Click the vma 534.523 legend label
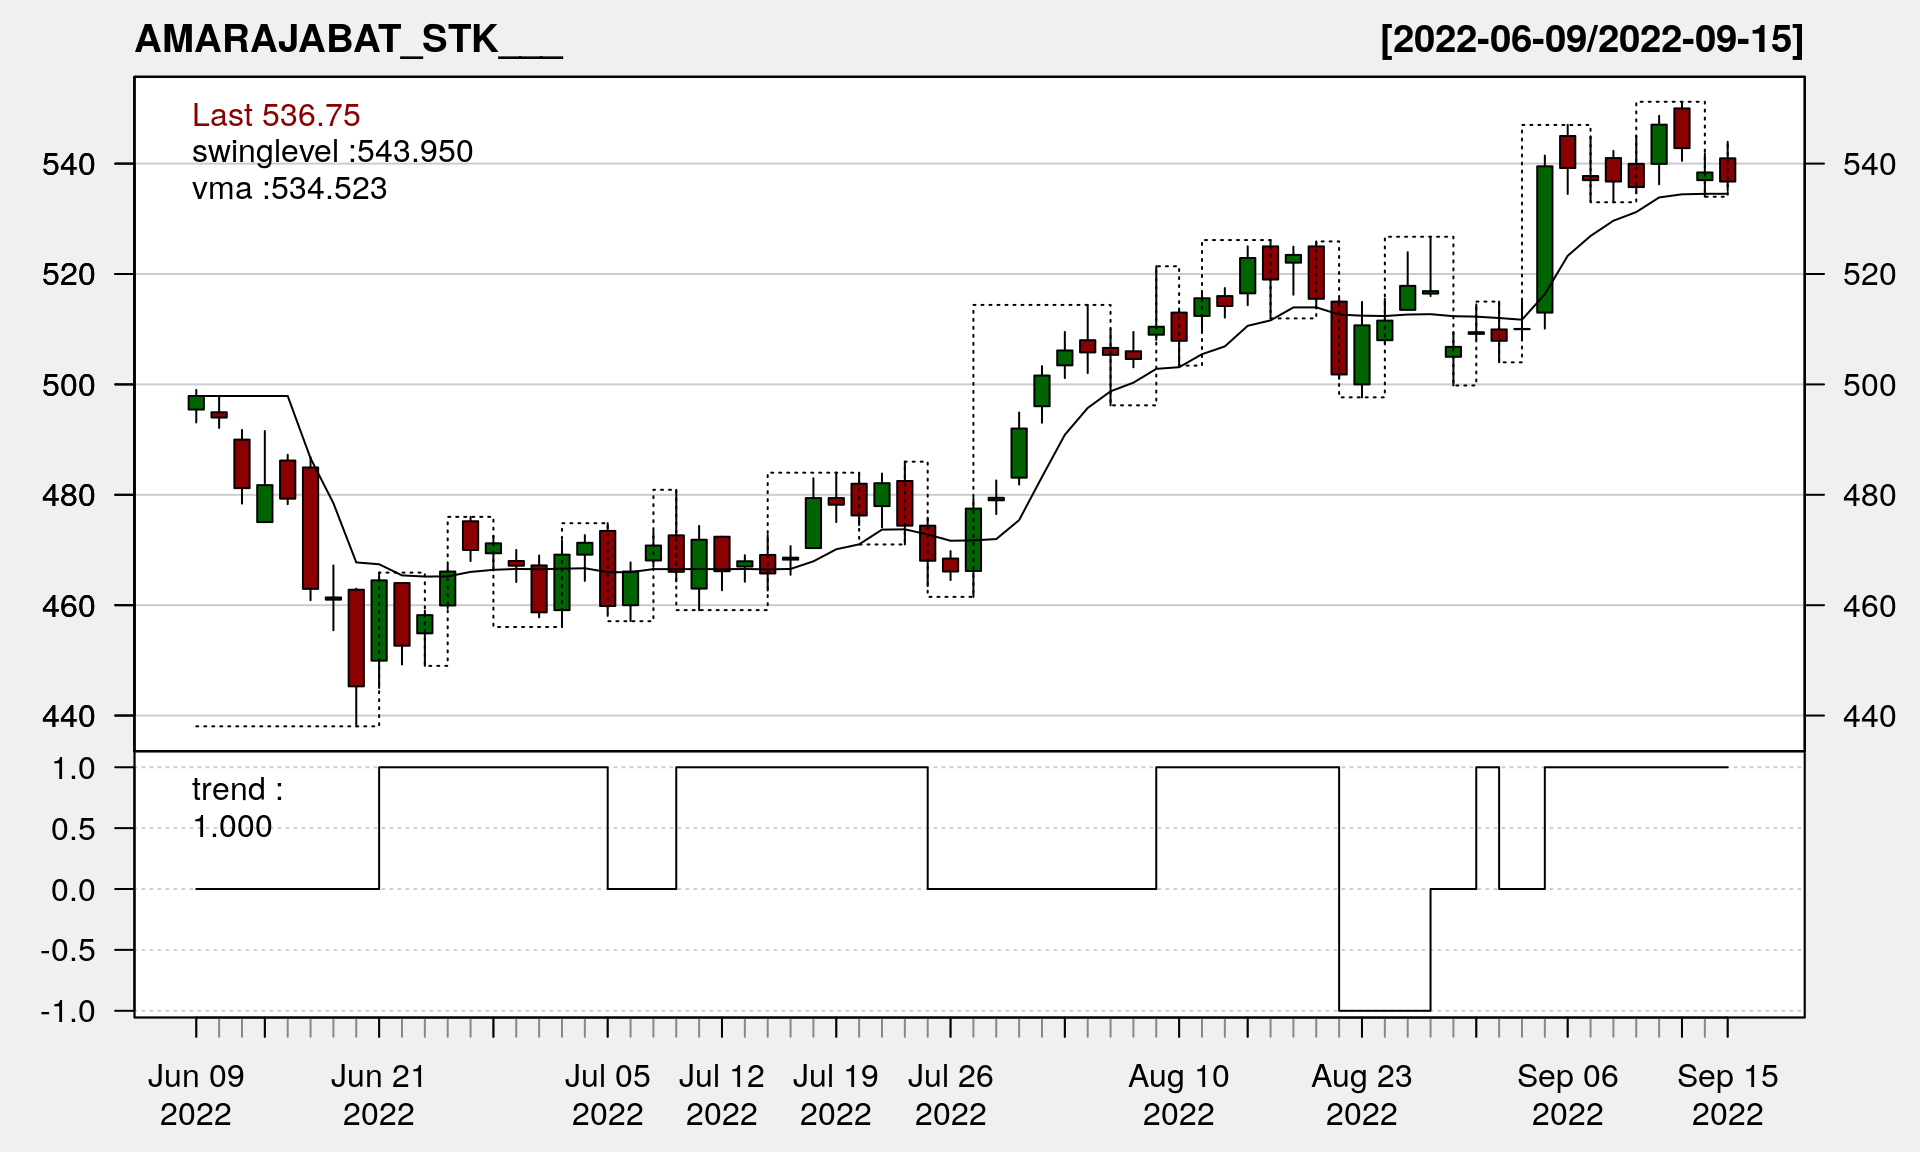Viewport: 1920px width, 1152px height. pyautogui.click(x=289, y=188)
